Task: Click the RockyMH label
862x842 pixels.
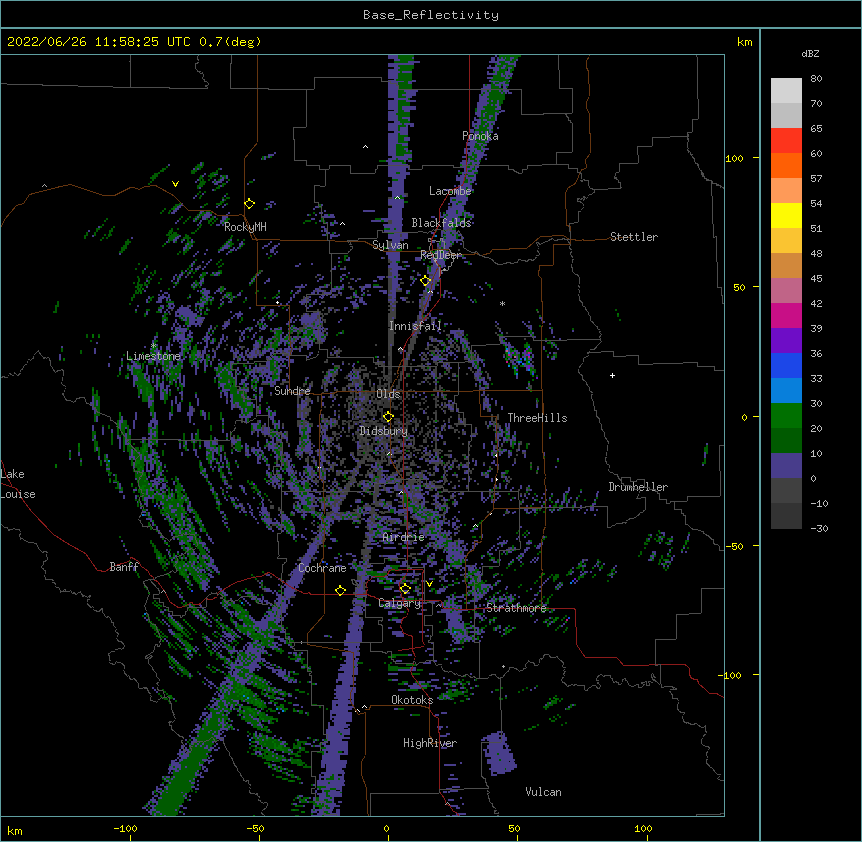Action: [245, 227]
